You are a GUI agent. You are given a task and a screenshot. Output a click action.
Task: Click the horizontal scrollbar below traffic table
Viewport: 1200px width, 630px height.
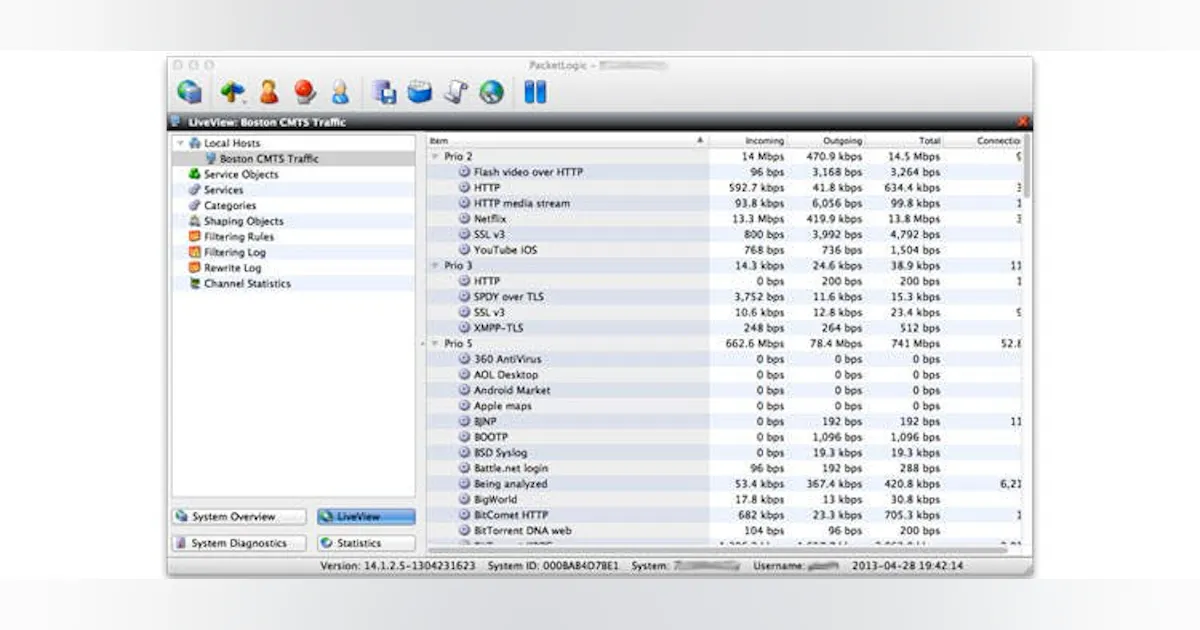(718, 550)
